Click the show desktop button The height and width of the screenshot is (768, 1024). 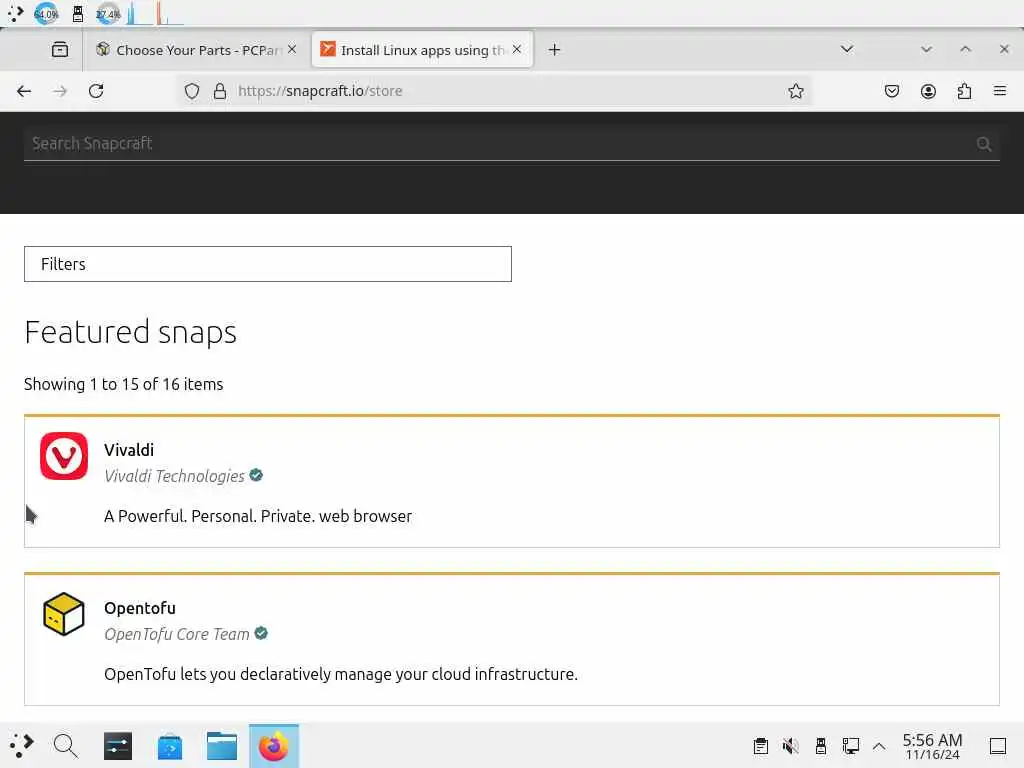[x=997, y=746]
